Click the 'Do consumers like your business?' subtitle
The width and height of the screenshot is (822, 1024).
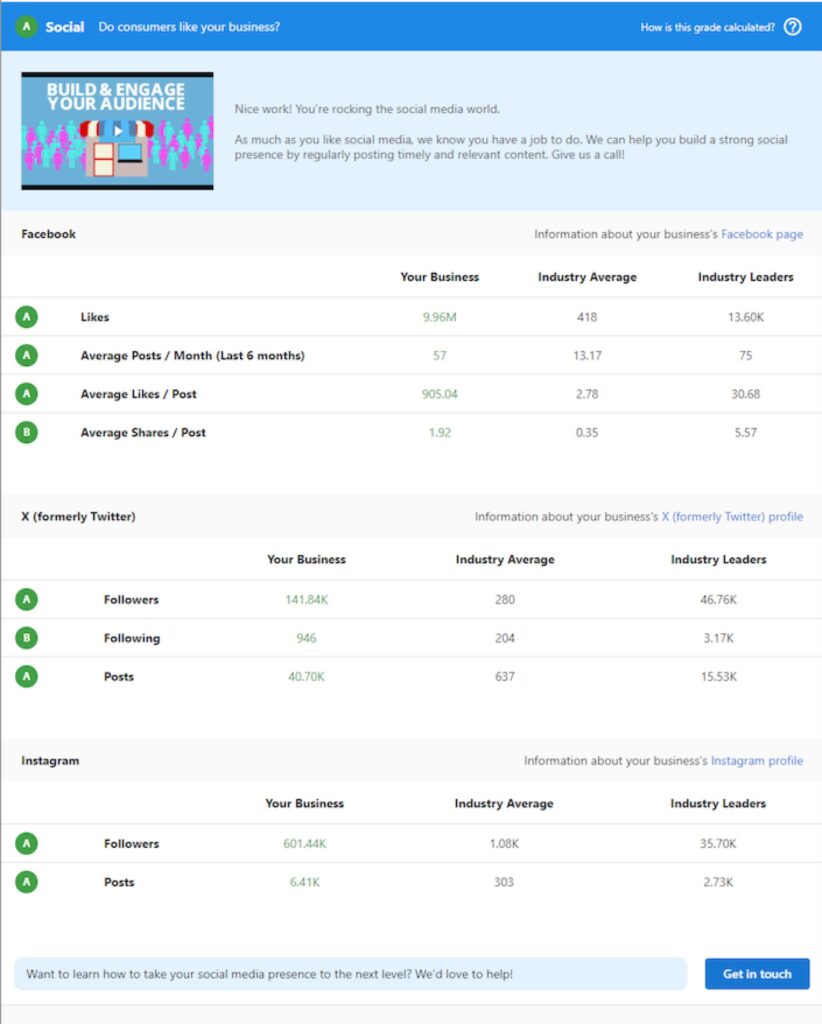pyautogui.click(x=189, y=27)
